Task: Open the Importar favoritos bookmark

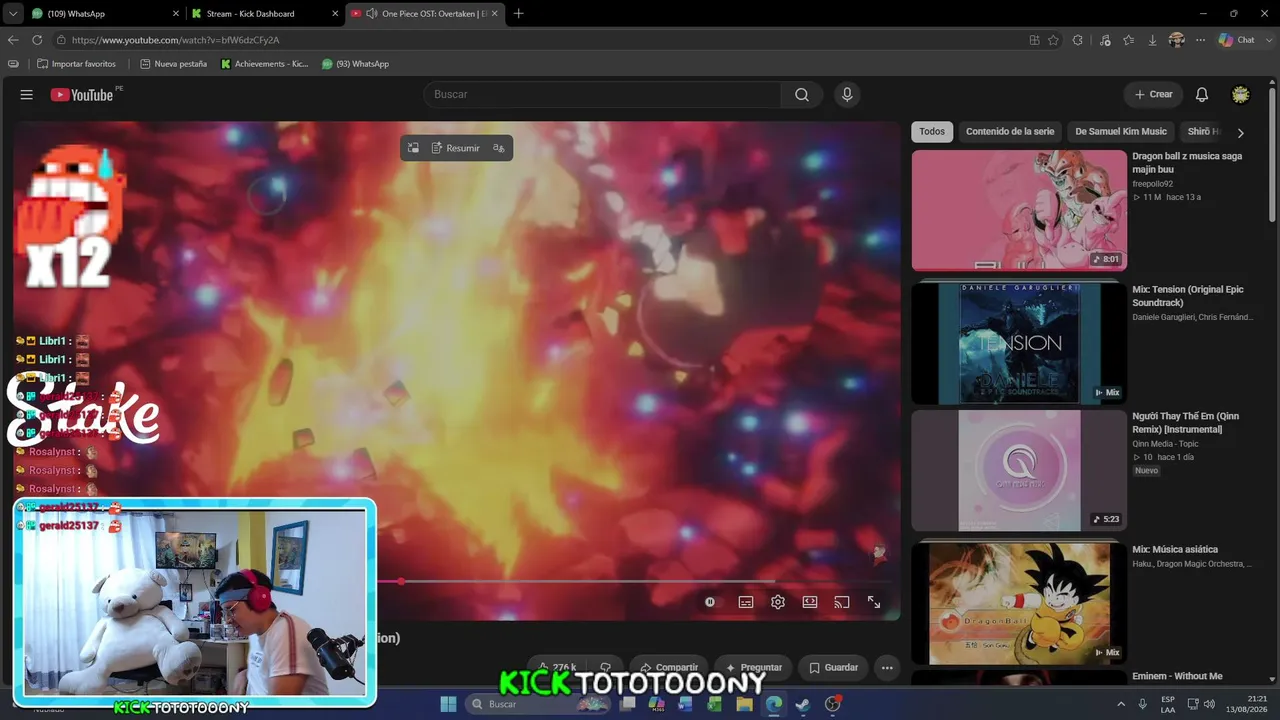Action: 76,64
